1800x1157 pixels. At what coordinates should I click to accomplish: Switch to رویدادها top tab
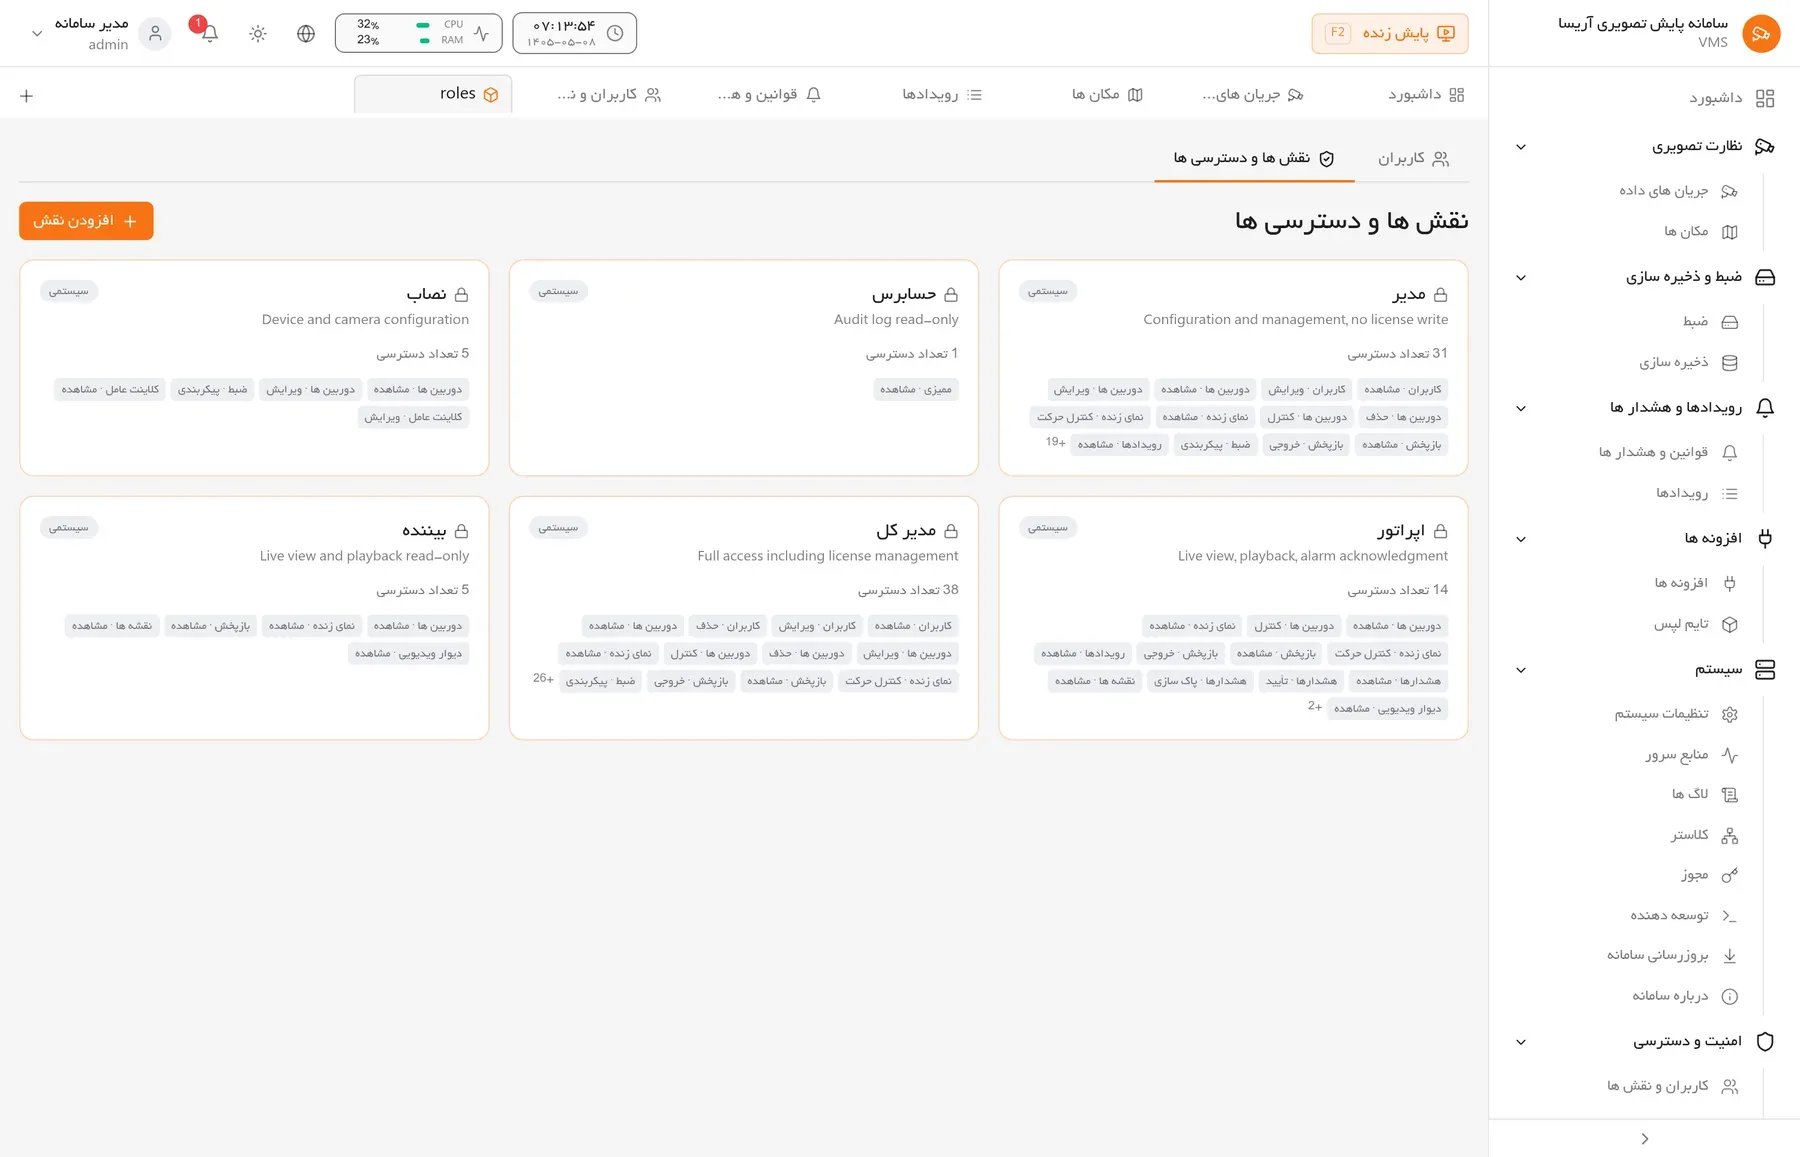pyautogui.click(x=942, y=94)
